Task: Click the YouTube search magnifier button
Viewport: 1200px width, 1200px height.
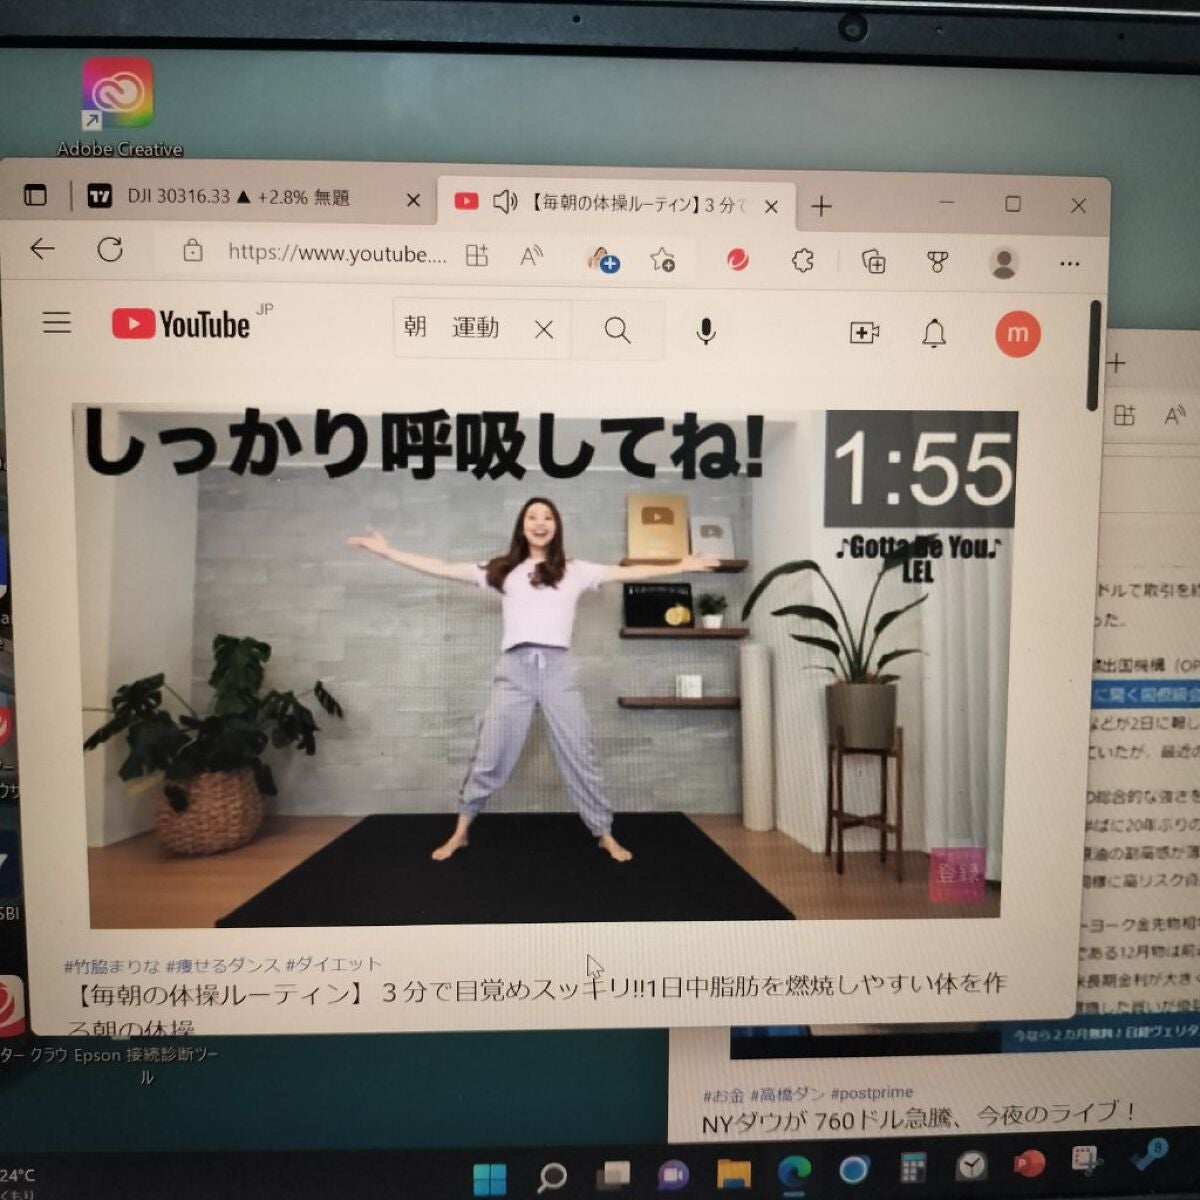Action: (x=617, y=330)
